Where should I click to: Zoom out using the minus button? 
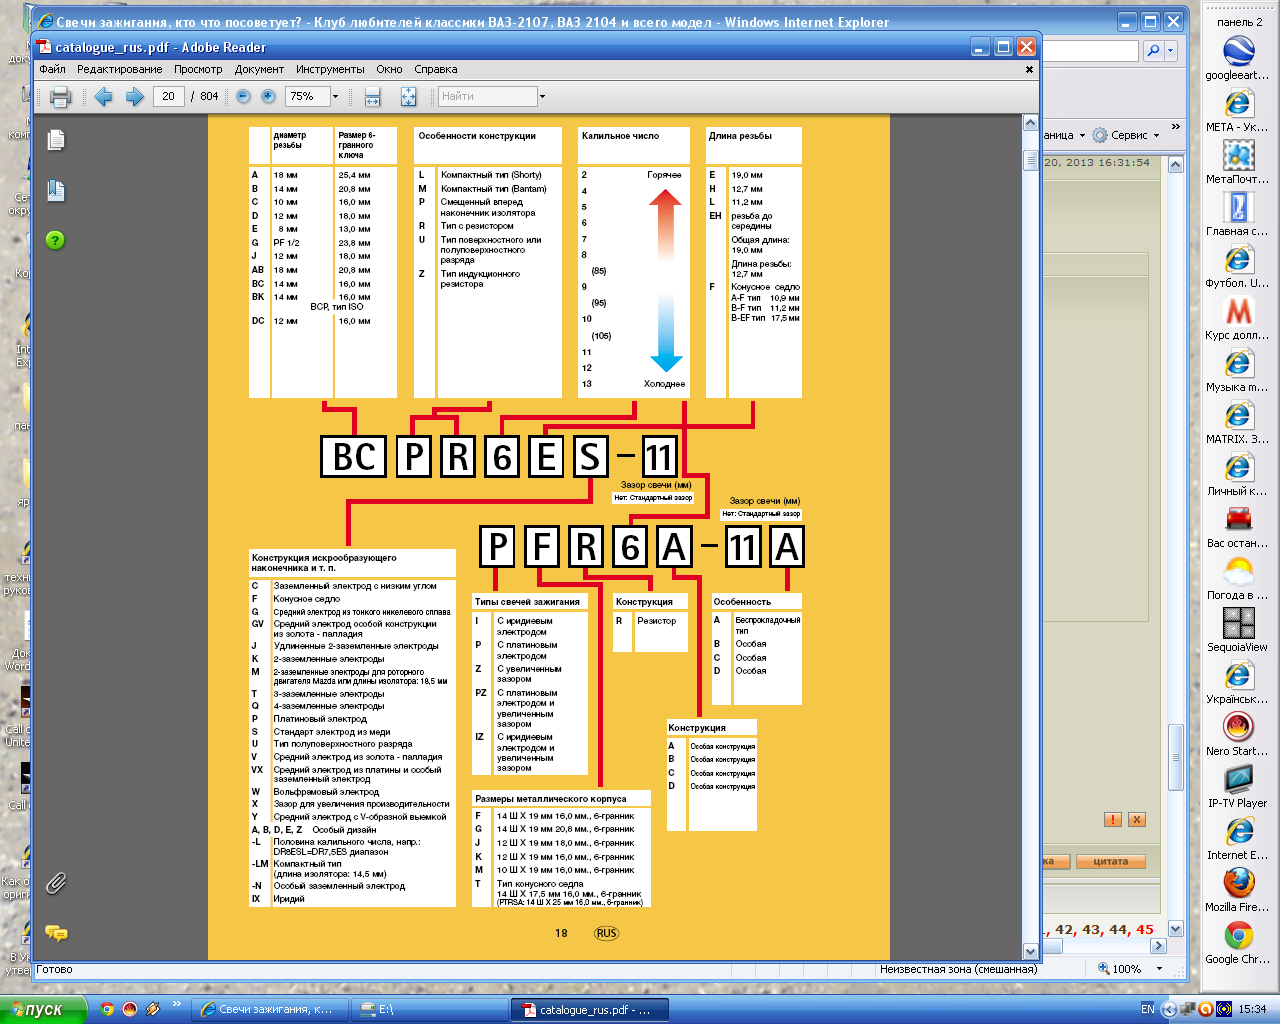point(243,97)
